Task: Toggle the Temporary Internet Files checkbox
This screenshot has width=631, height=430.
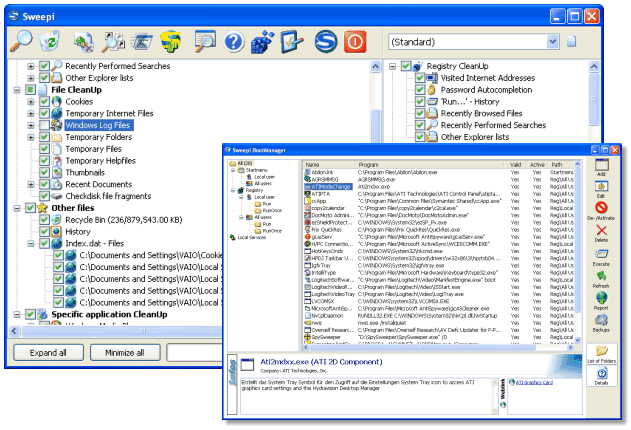Action: [x=44, y=113]
